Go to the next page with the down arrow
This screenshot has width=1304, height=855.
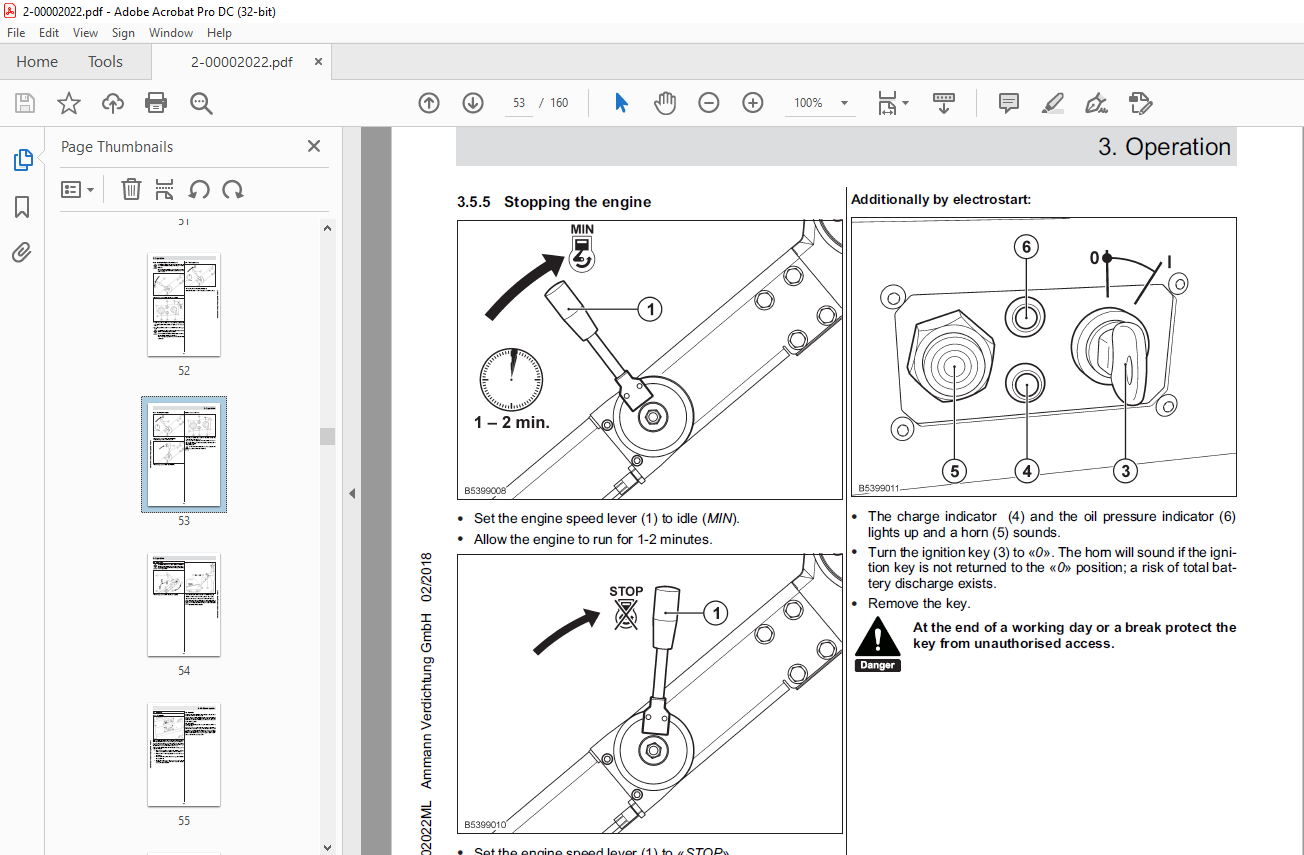click(473, 103)
